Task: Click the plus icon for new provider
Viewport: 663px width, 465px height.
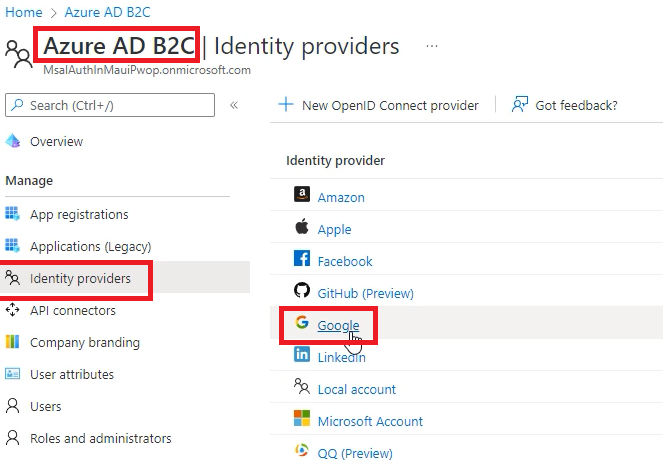Action: pos(286,104)
